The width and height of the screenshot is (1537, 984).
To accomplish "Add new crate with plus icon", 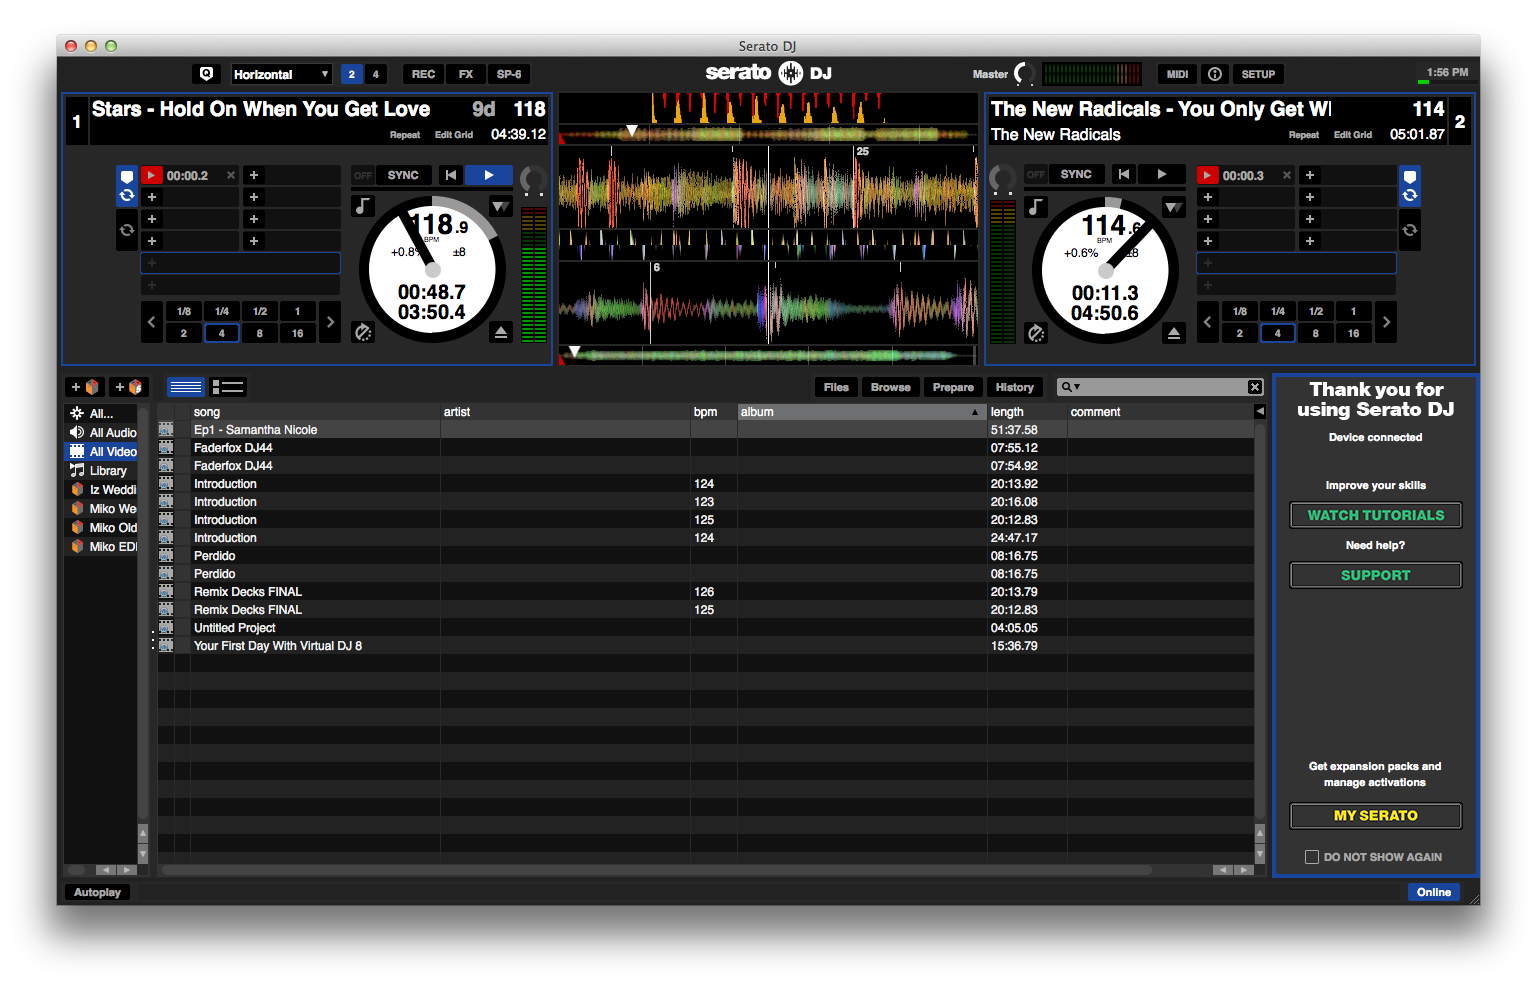I will (85, 387).
